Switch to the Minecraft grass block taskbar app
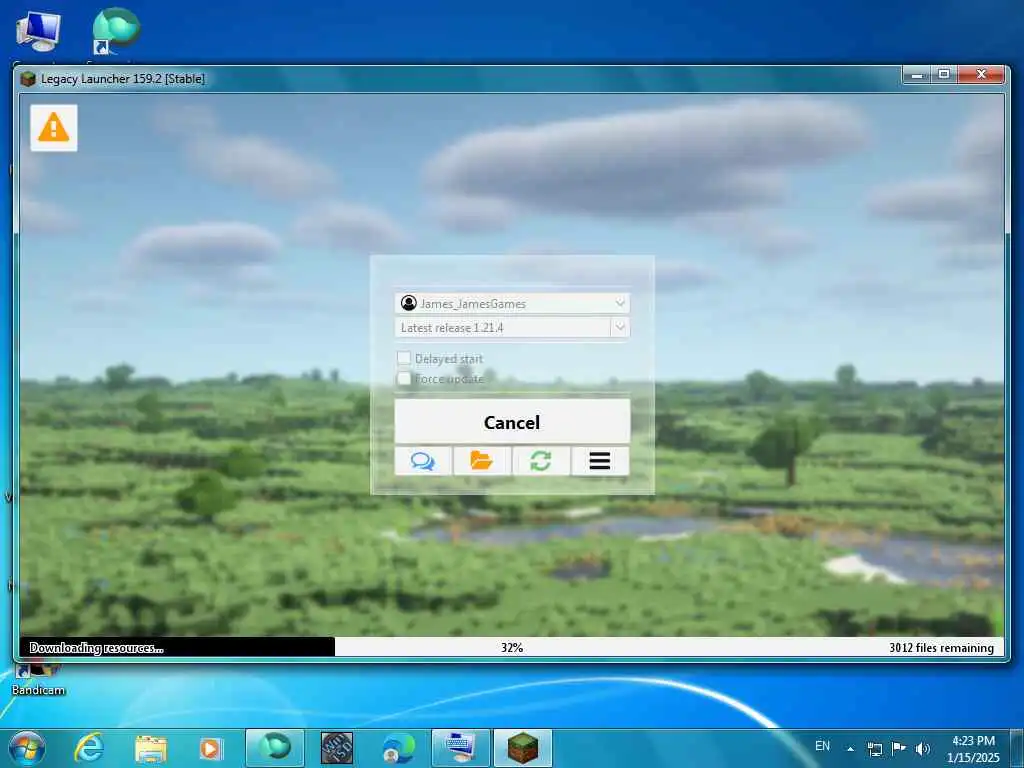 click(522, 748)
